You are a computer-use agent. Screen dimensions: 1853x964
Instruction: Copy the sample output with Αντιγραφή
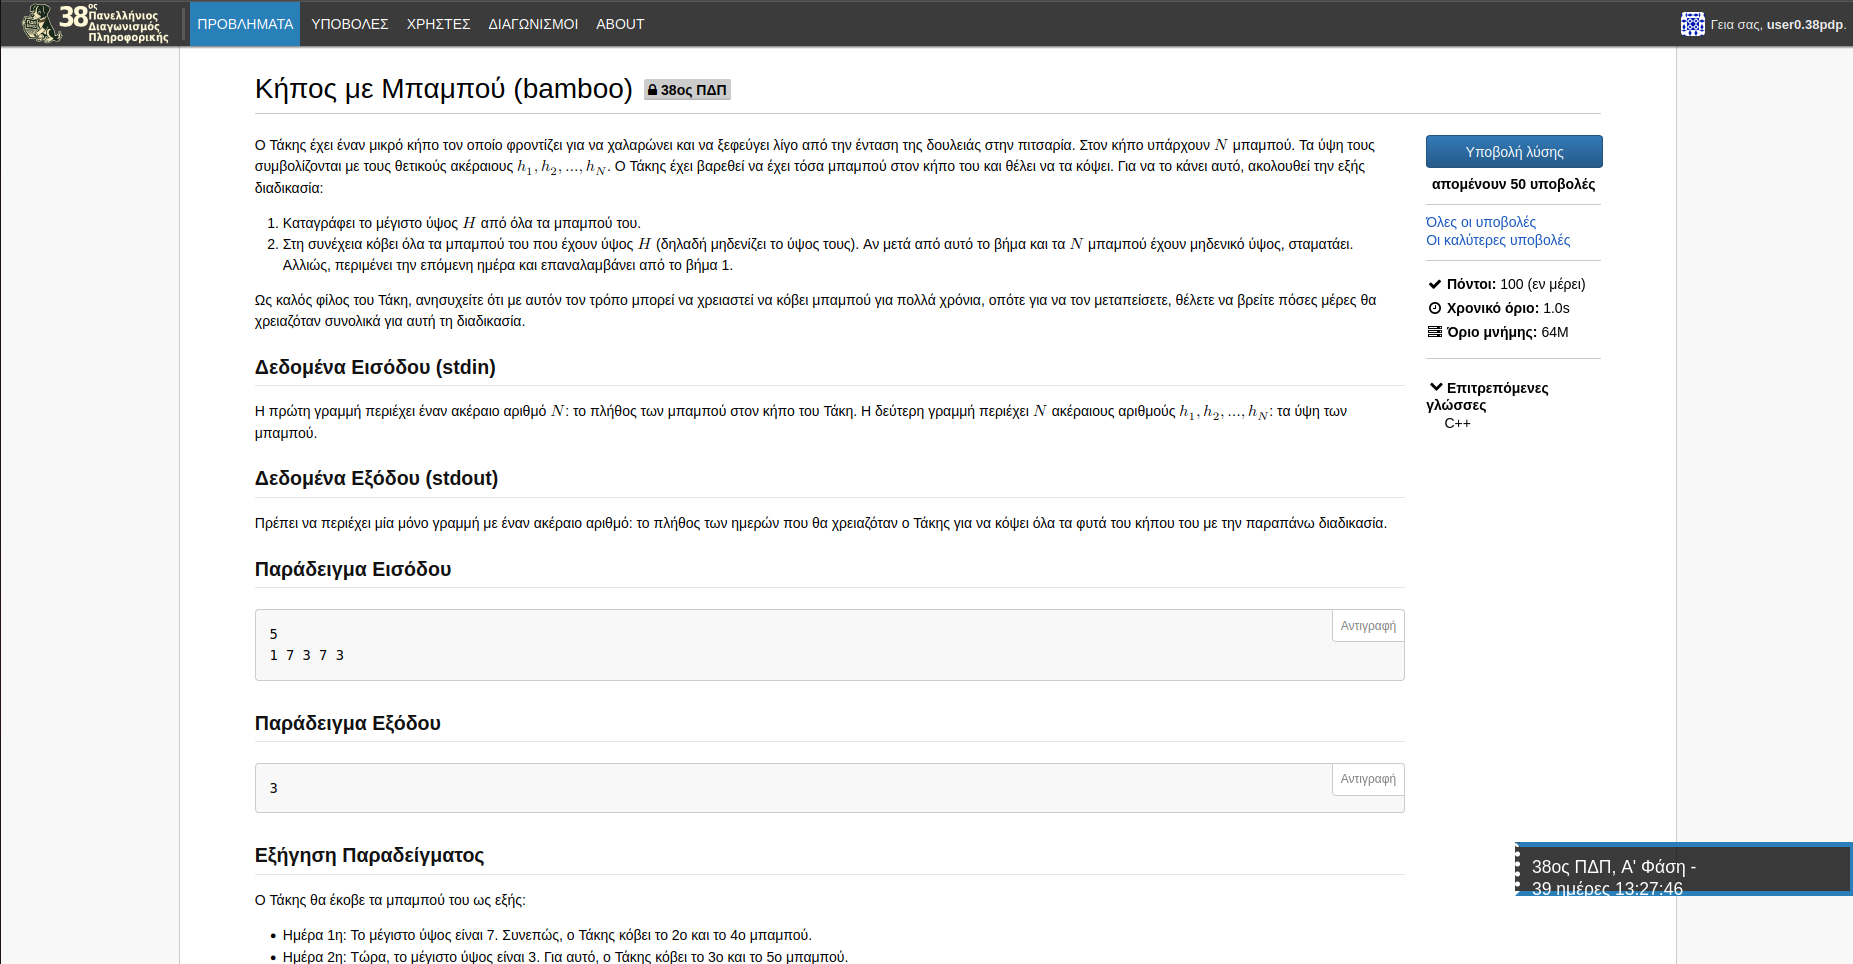[x=1367, y=779]
